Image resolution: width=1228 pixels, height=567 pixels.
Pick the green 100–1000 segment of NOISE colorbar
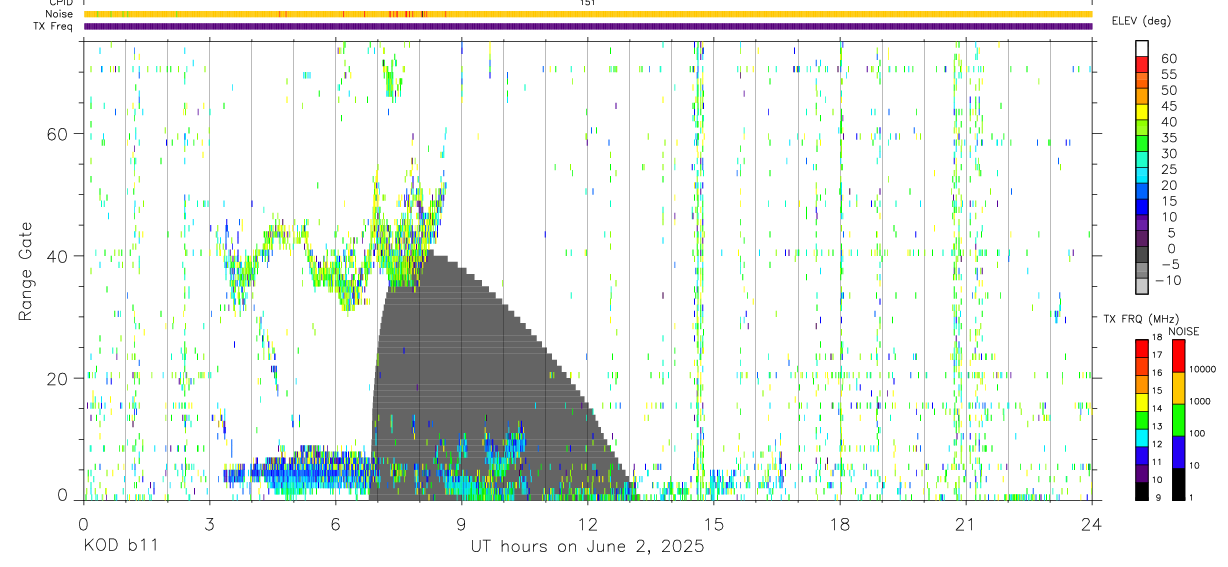coord(1178,419)
